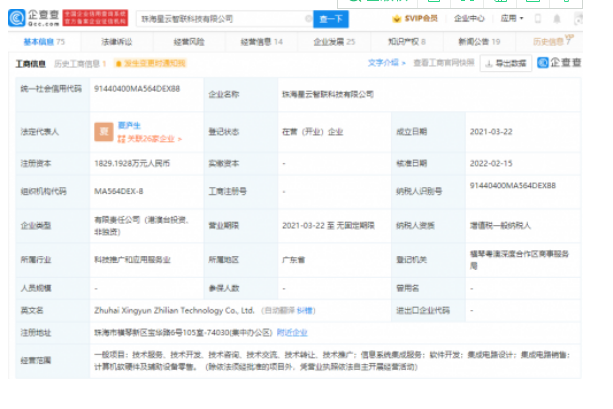Clear the search box with the X icon

(308, 19)
